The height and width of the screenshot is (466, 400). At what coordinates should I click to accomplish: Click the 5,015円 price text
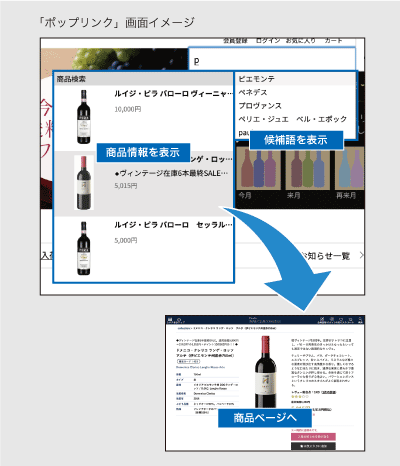[x=126, y=186]
